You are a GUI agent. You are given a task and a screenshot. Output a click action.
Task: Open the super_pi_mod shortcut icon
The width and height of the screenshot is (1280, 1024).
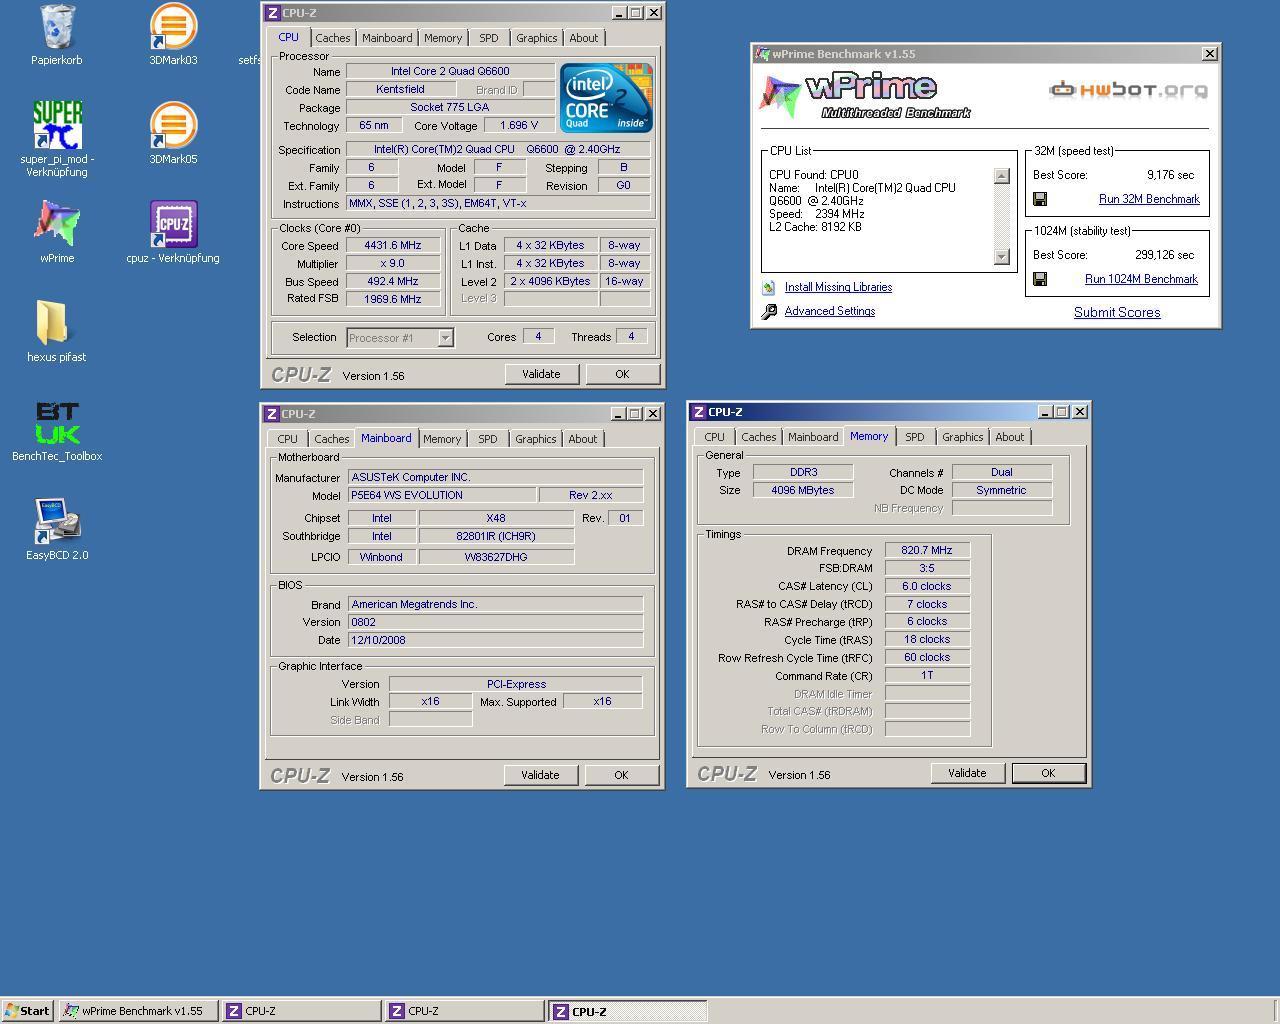tap(57, 125)
